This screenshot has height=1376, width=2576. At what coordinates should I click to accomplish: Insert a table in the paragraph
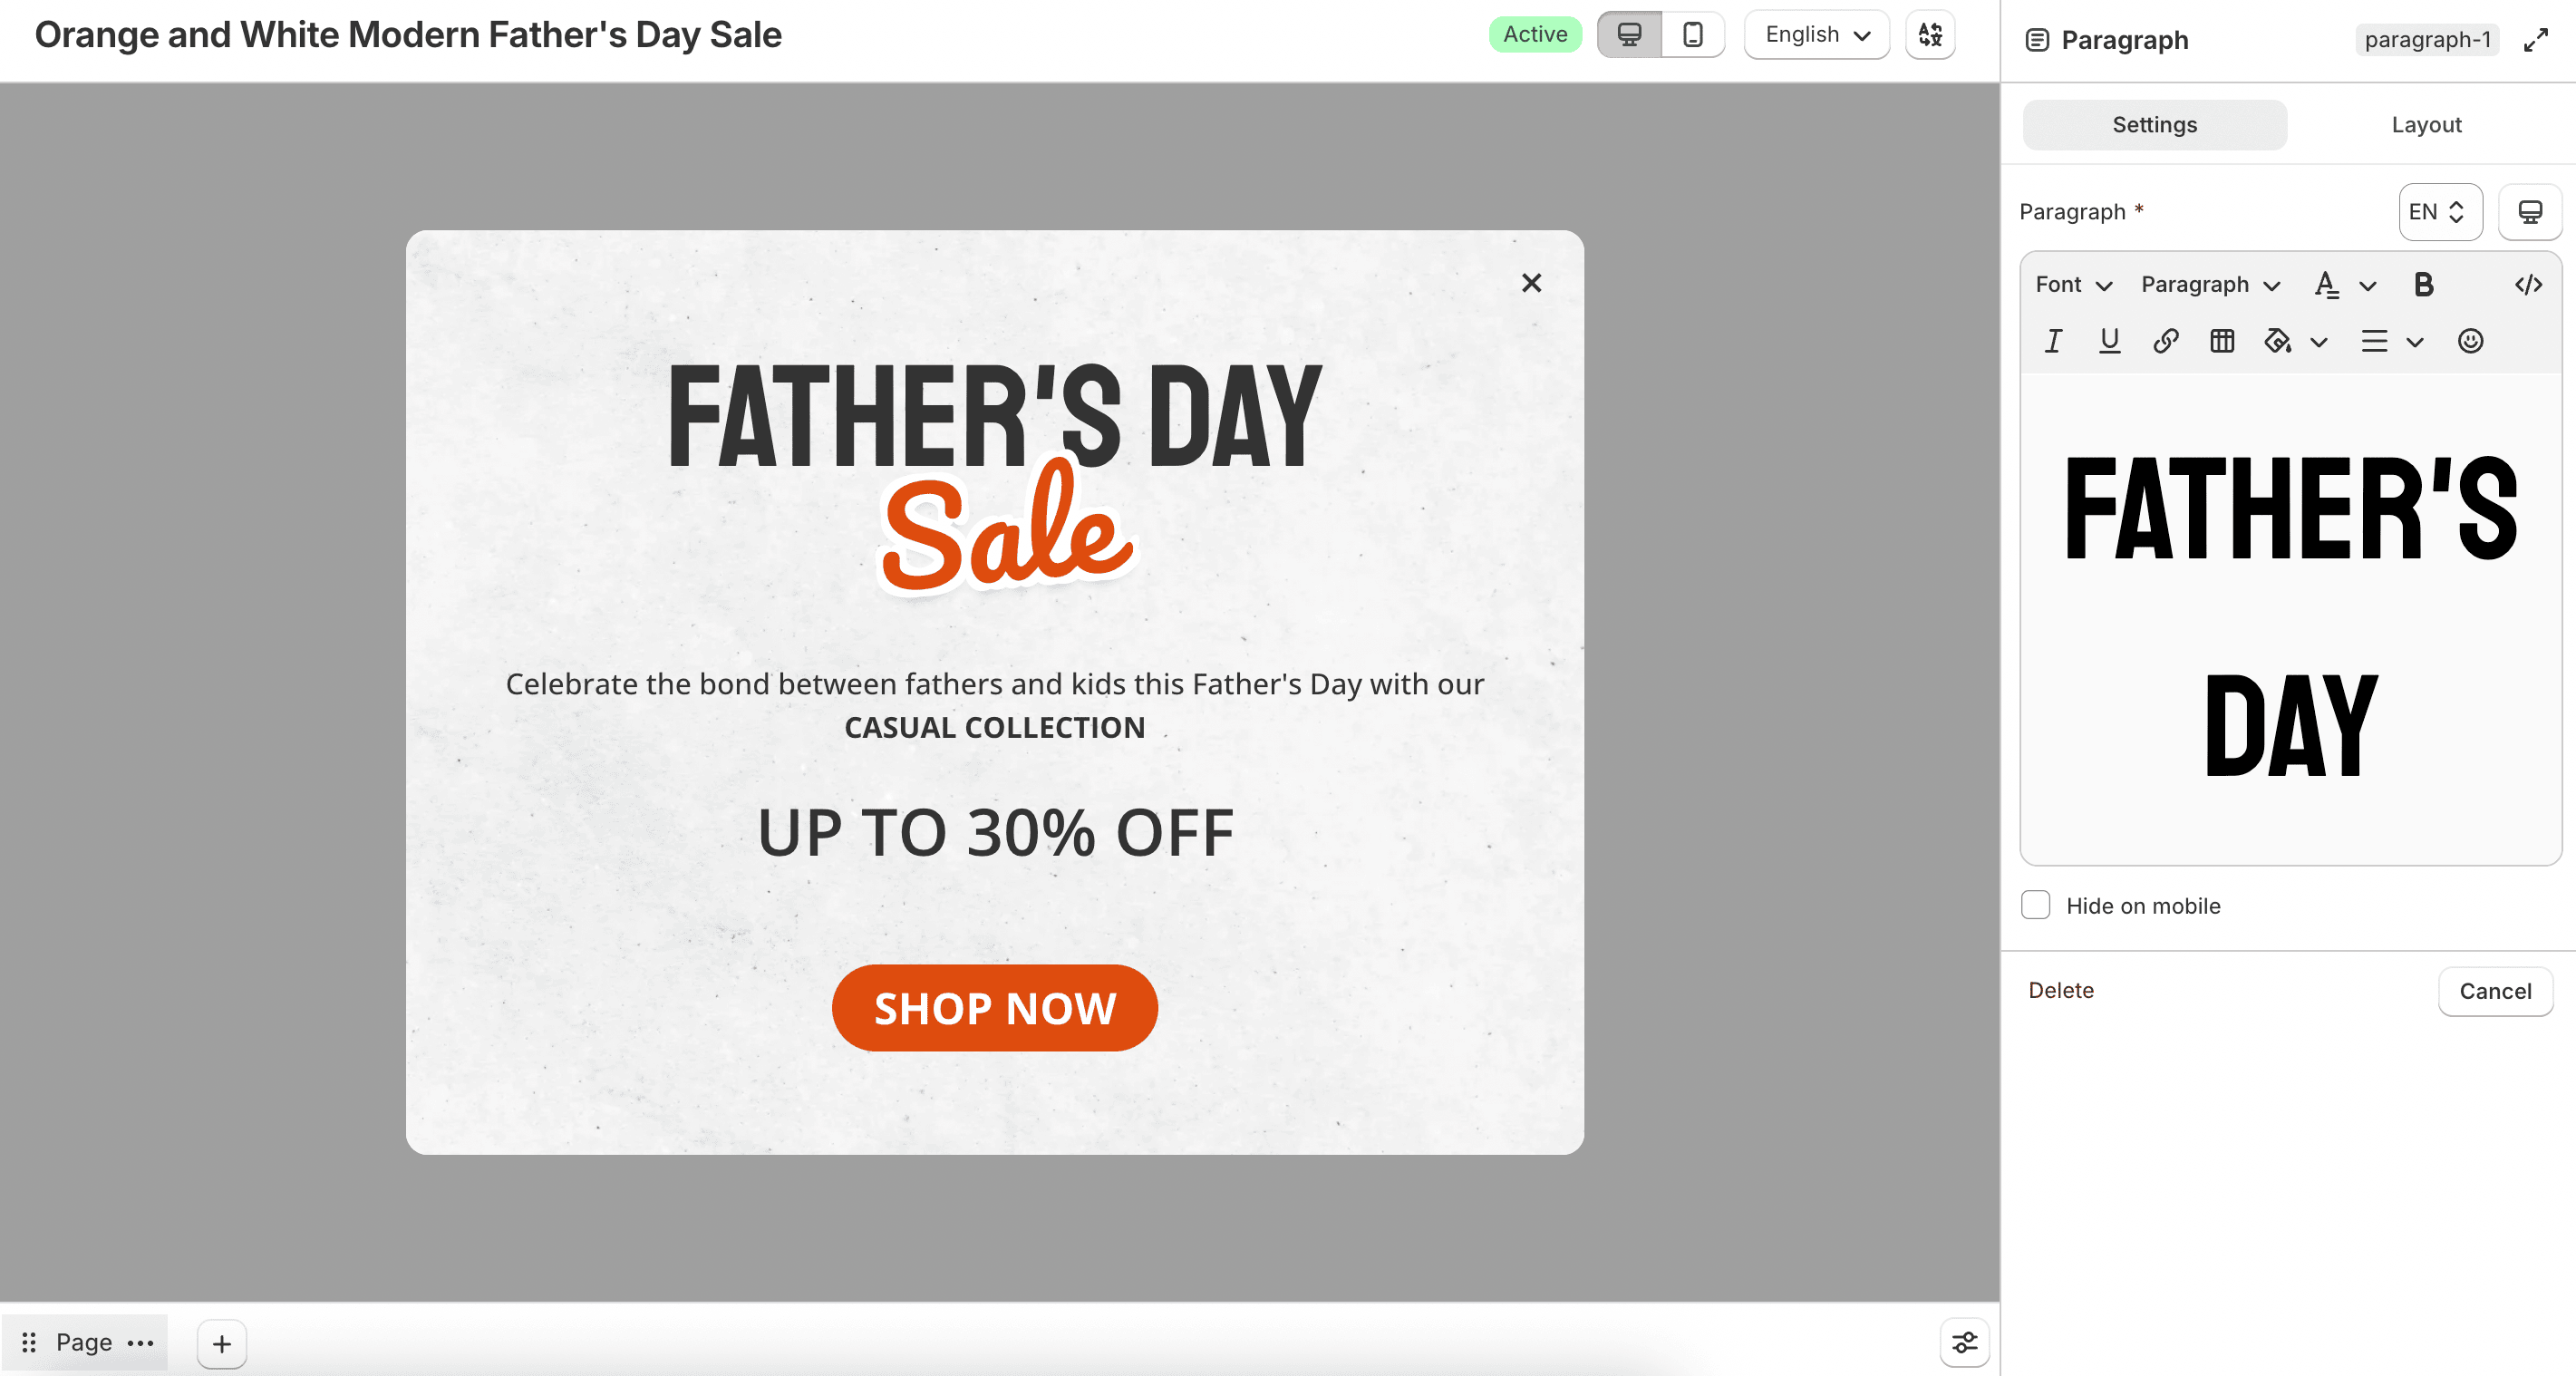pyautogui.click(x=2222, y=341)
